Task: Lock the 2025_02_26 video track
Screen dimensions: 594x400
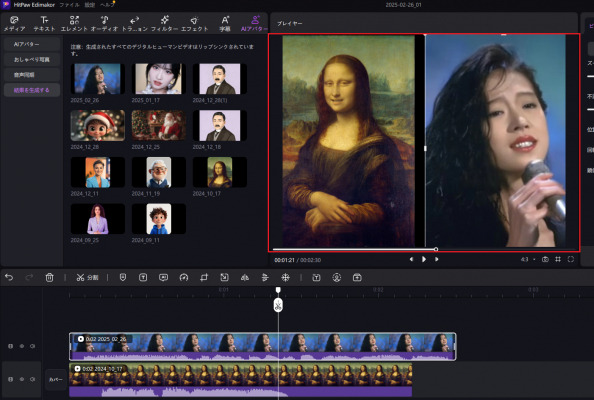Action: pos(11,346)
